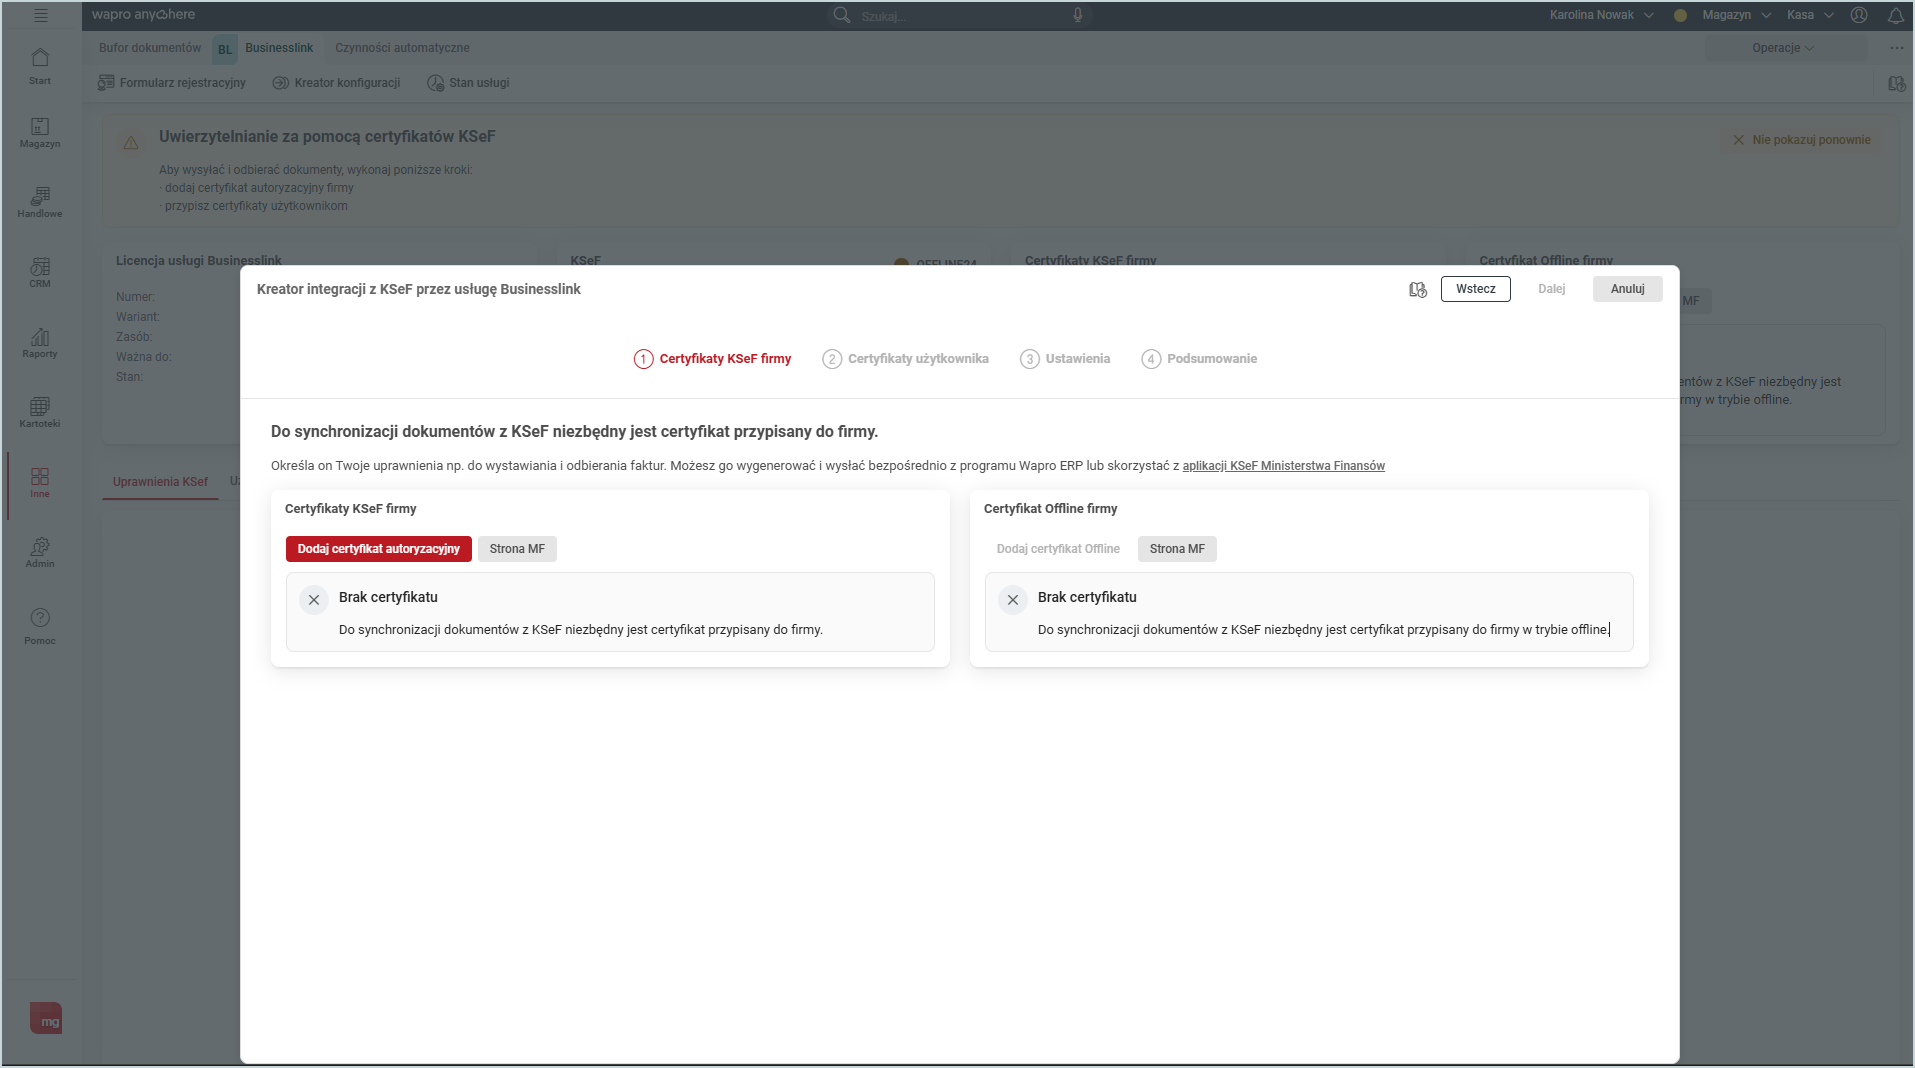The width and height of the screenshot is (1915, 1068).
Task: Click Dodaj certyfikat Offline button
Action: 1058,549
